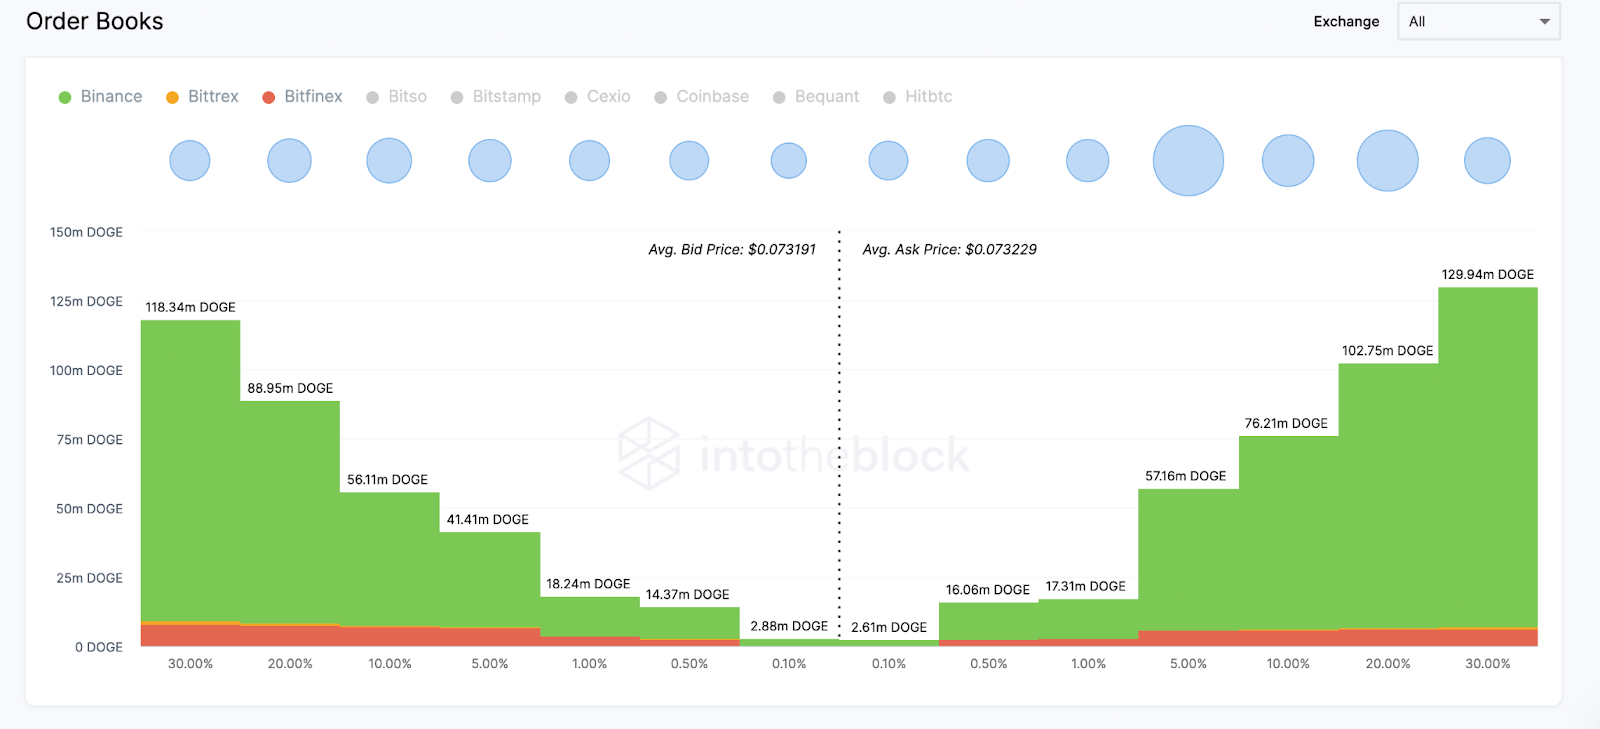Click the largest bubble above 5.00% ask bar
This screenshot has height=729, width=1600.
(1188, 160)
